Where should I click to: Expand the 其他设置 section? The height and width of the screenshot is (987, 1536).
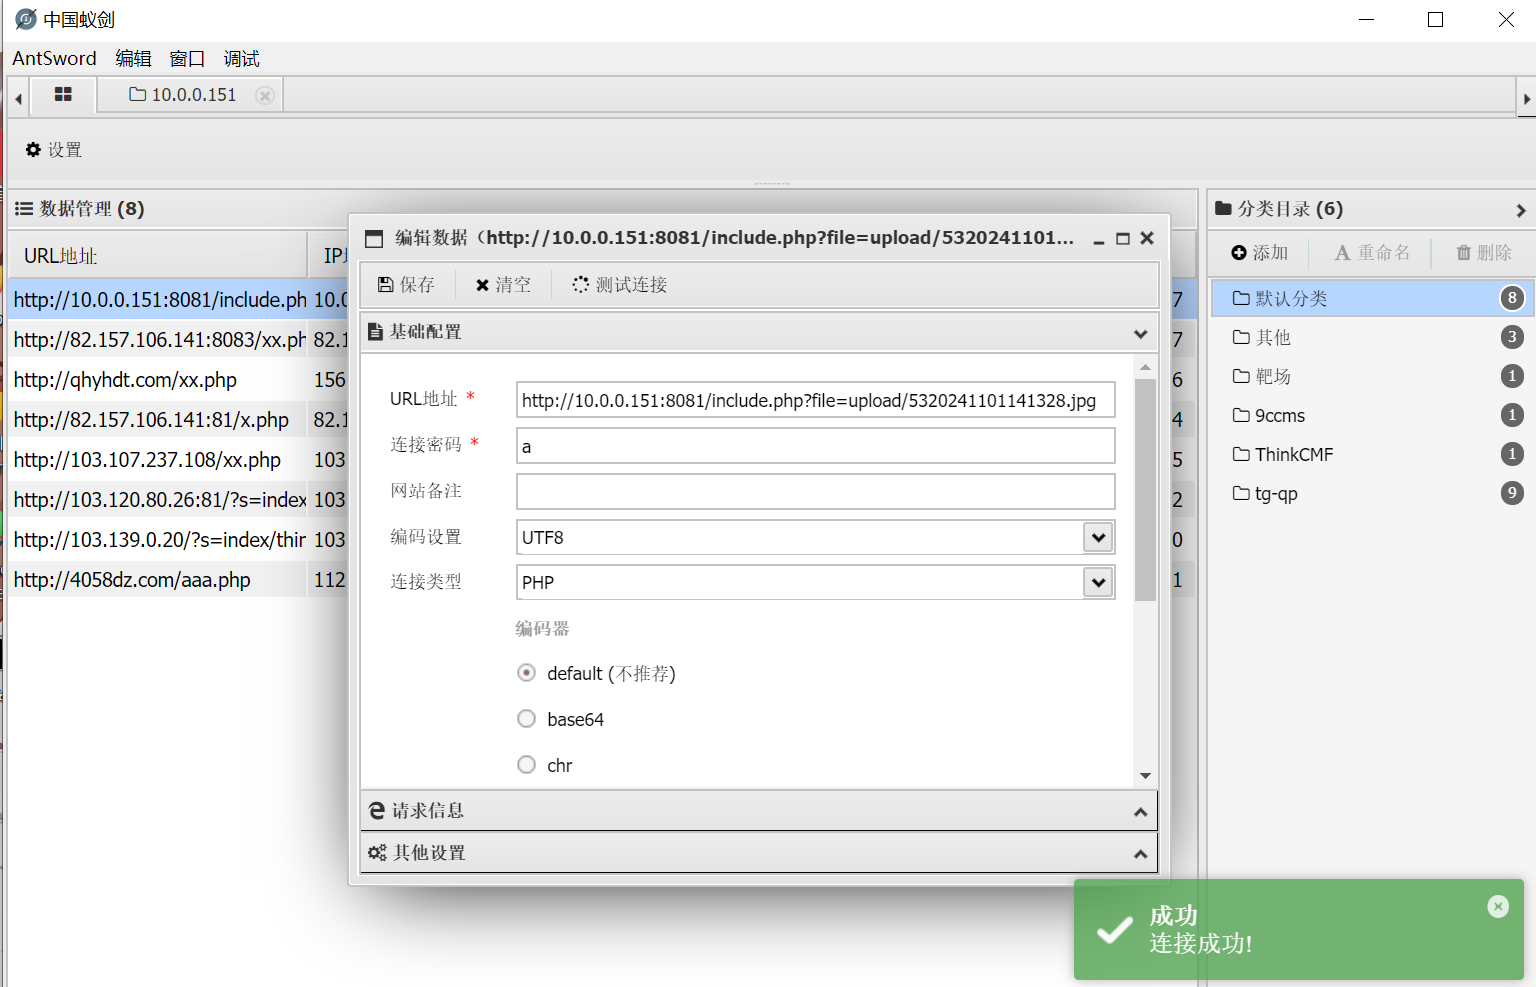click(1140, 854)
